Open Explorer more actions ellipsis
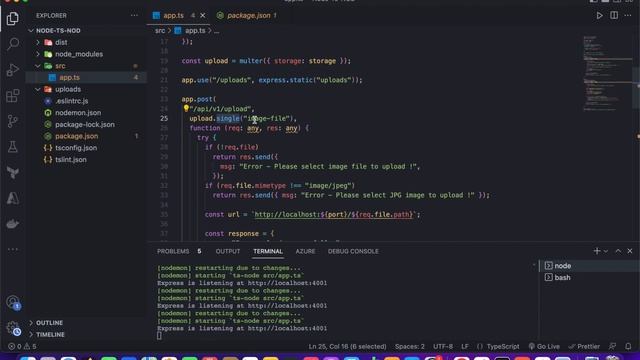 (134, 16)
